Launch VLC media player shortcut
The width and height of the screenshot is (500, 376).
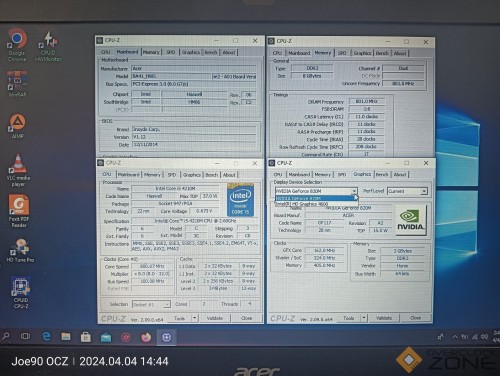pos(18,170)
